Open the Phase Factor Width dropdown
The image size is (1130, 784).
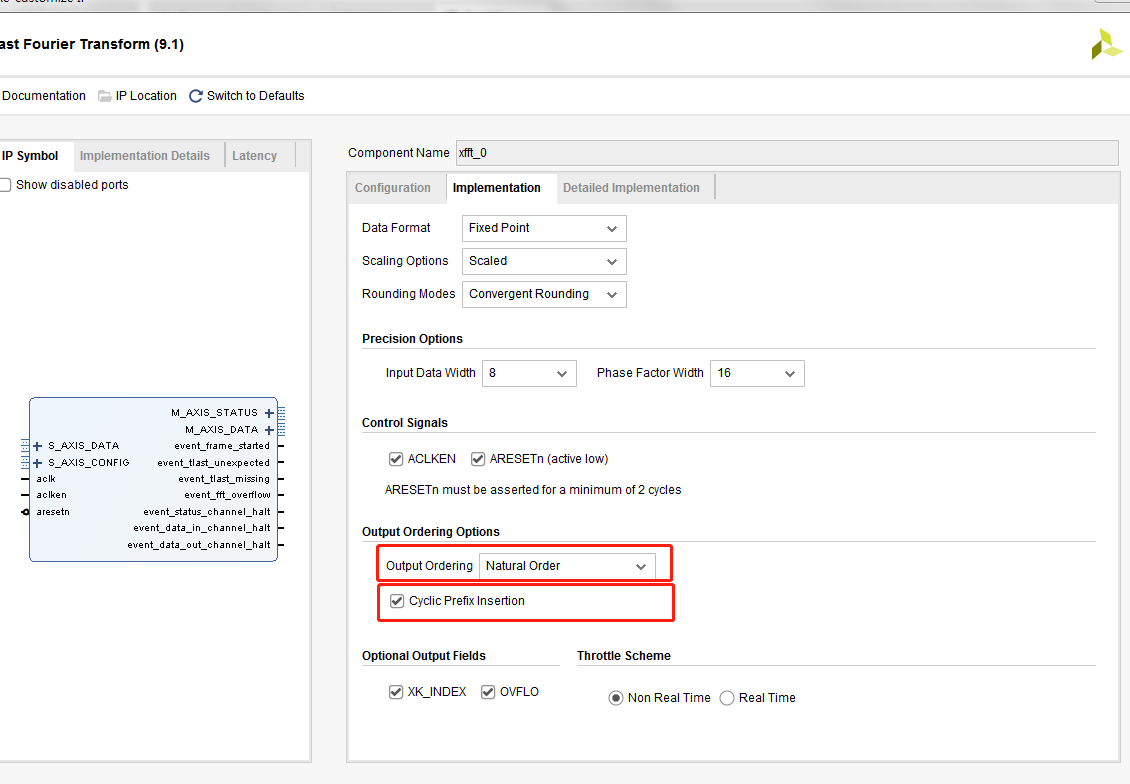[757, 373]
